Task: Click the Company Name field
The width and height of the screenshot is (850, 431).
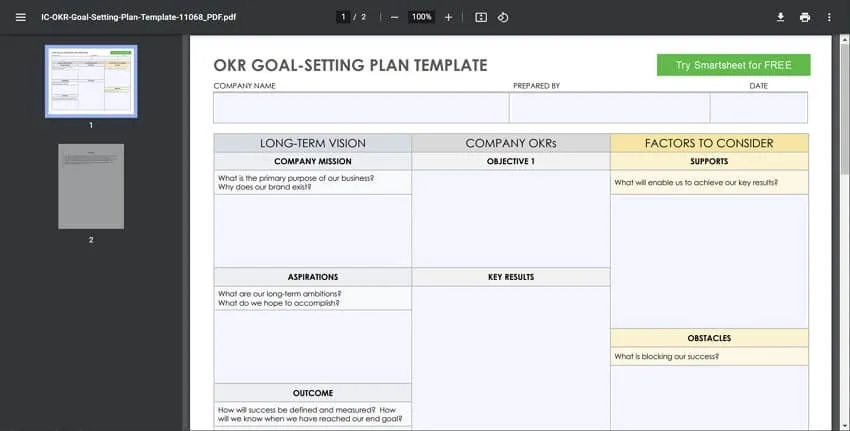Action: 360,108
